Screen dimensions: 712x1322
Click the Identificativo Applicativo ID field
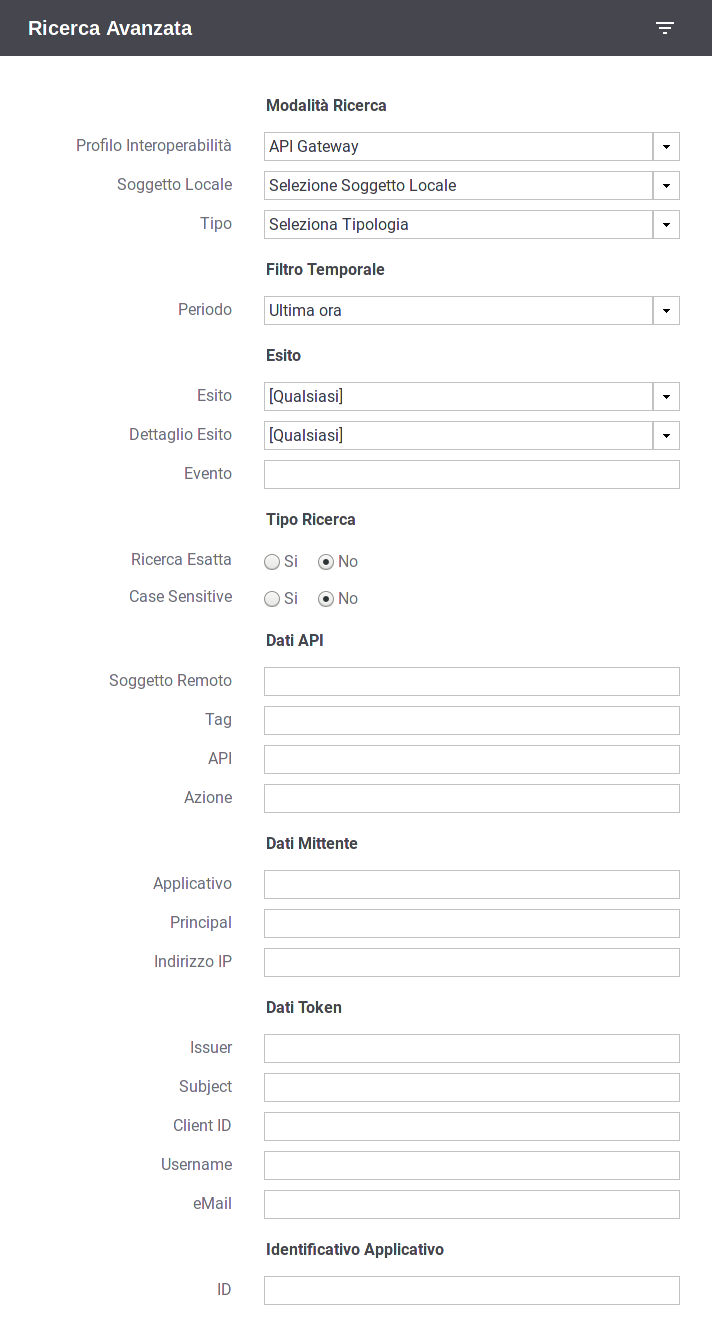tap(472, 1290)
